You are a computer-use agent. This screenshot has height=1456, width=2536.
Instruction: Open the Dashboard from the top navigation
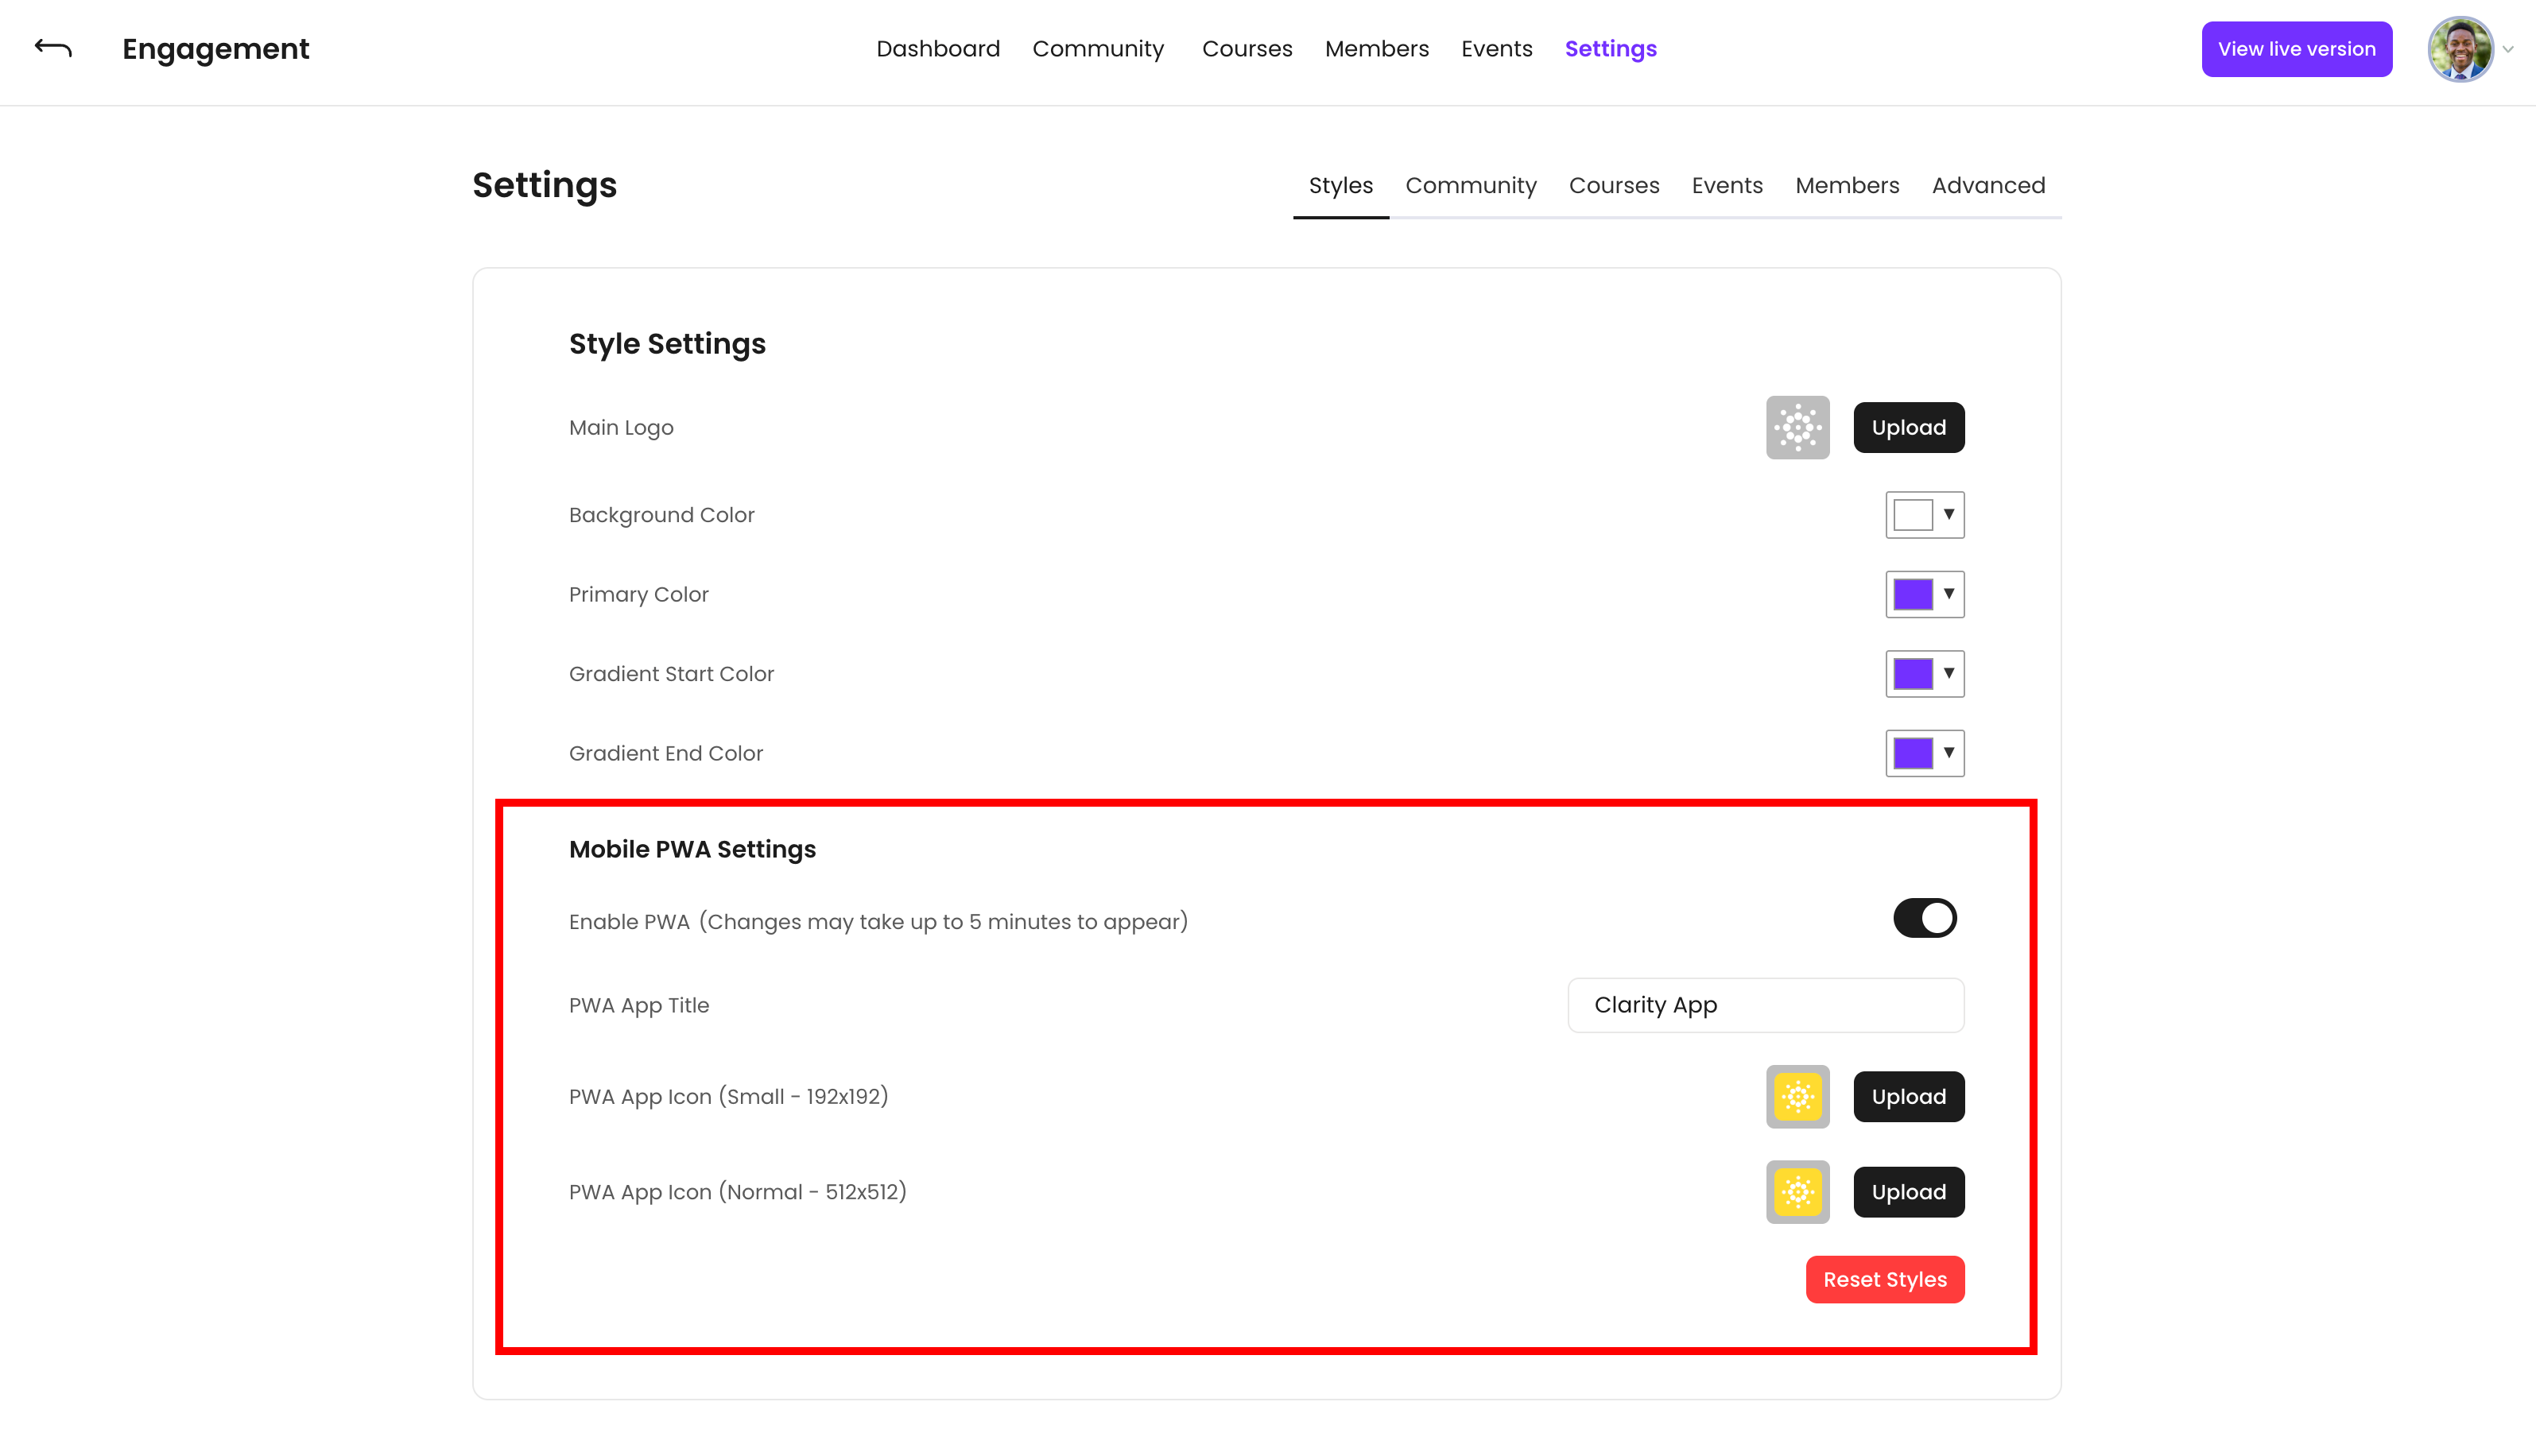pyautogui.click(x=938, y=48)
